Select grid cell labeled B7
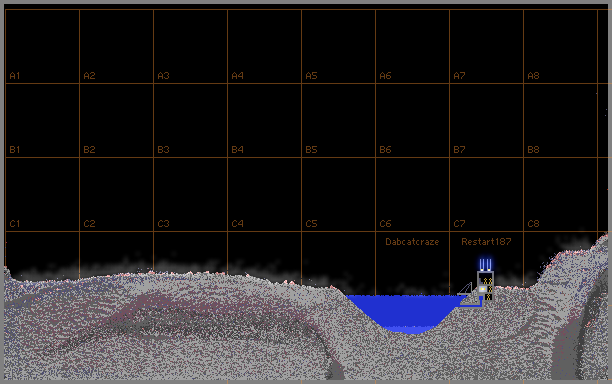The image size is (612, 384). tap(486, 120)
